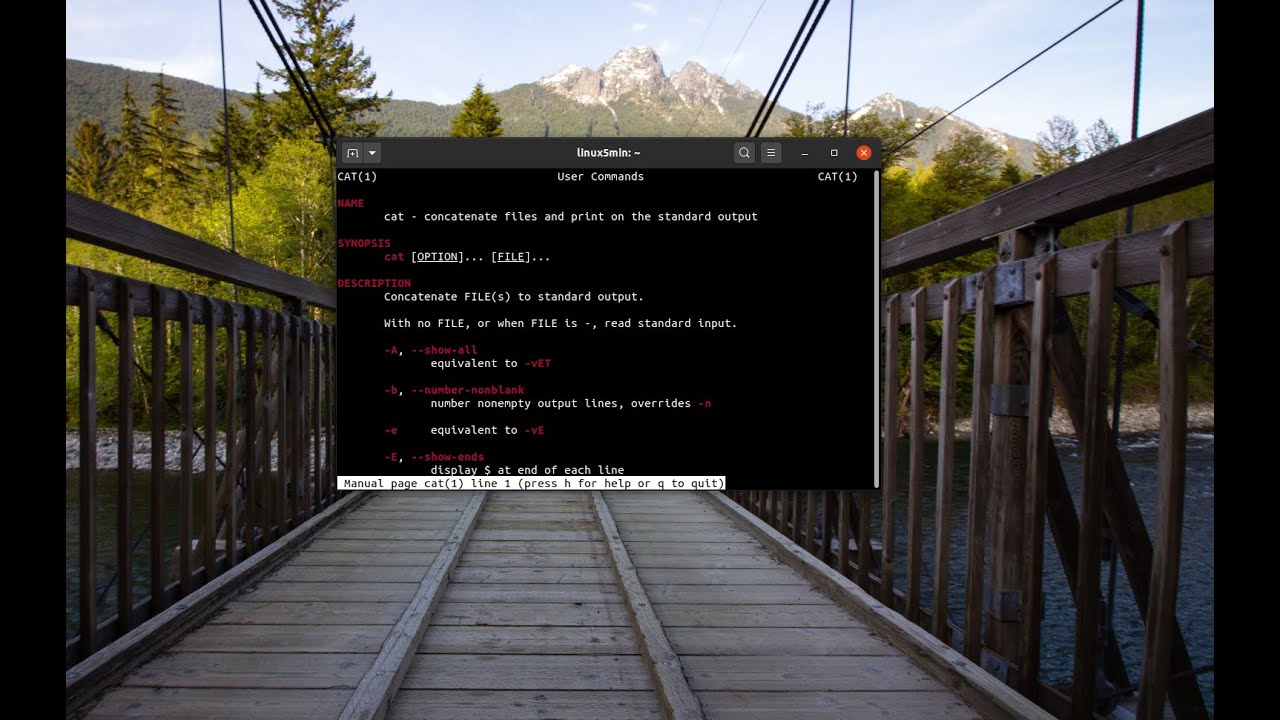Maximize the terminal window

tap(834, 153)
